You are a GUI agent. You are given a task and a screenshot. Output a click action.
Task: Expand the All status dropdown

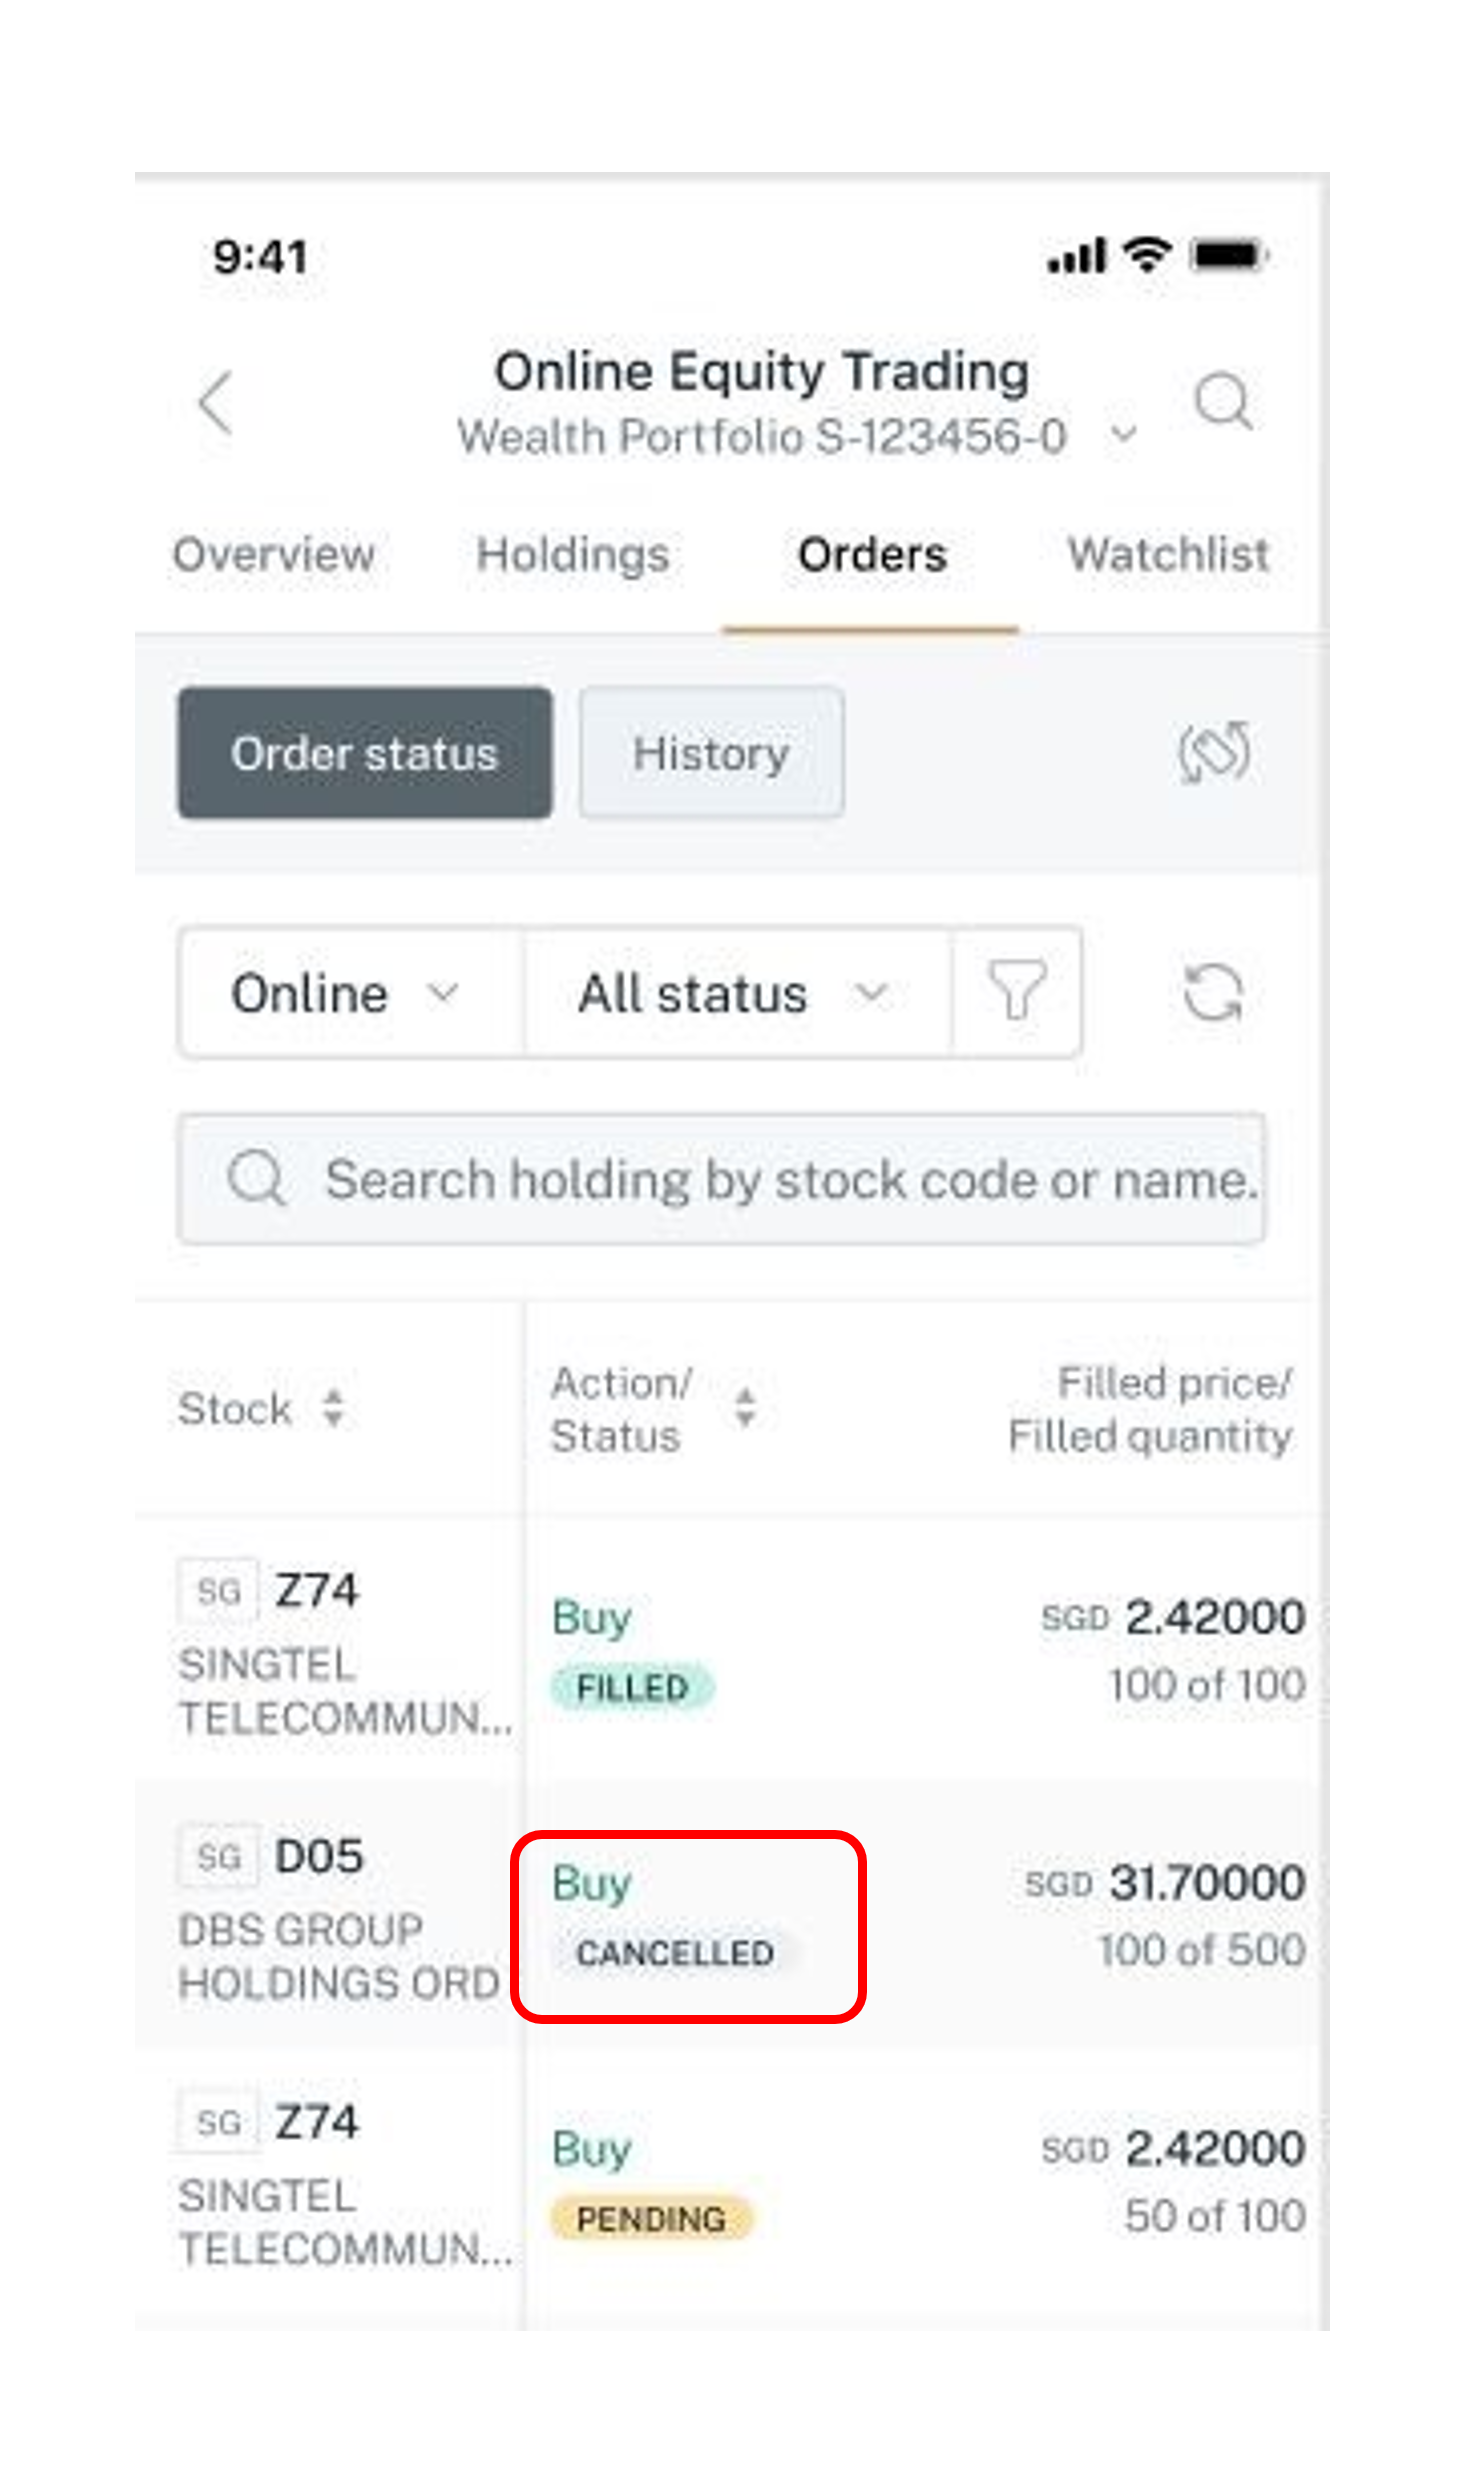tap(737, 993)
